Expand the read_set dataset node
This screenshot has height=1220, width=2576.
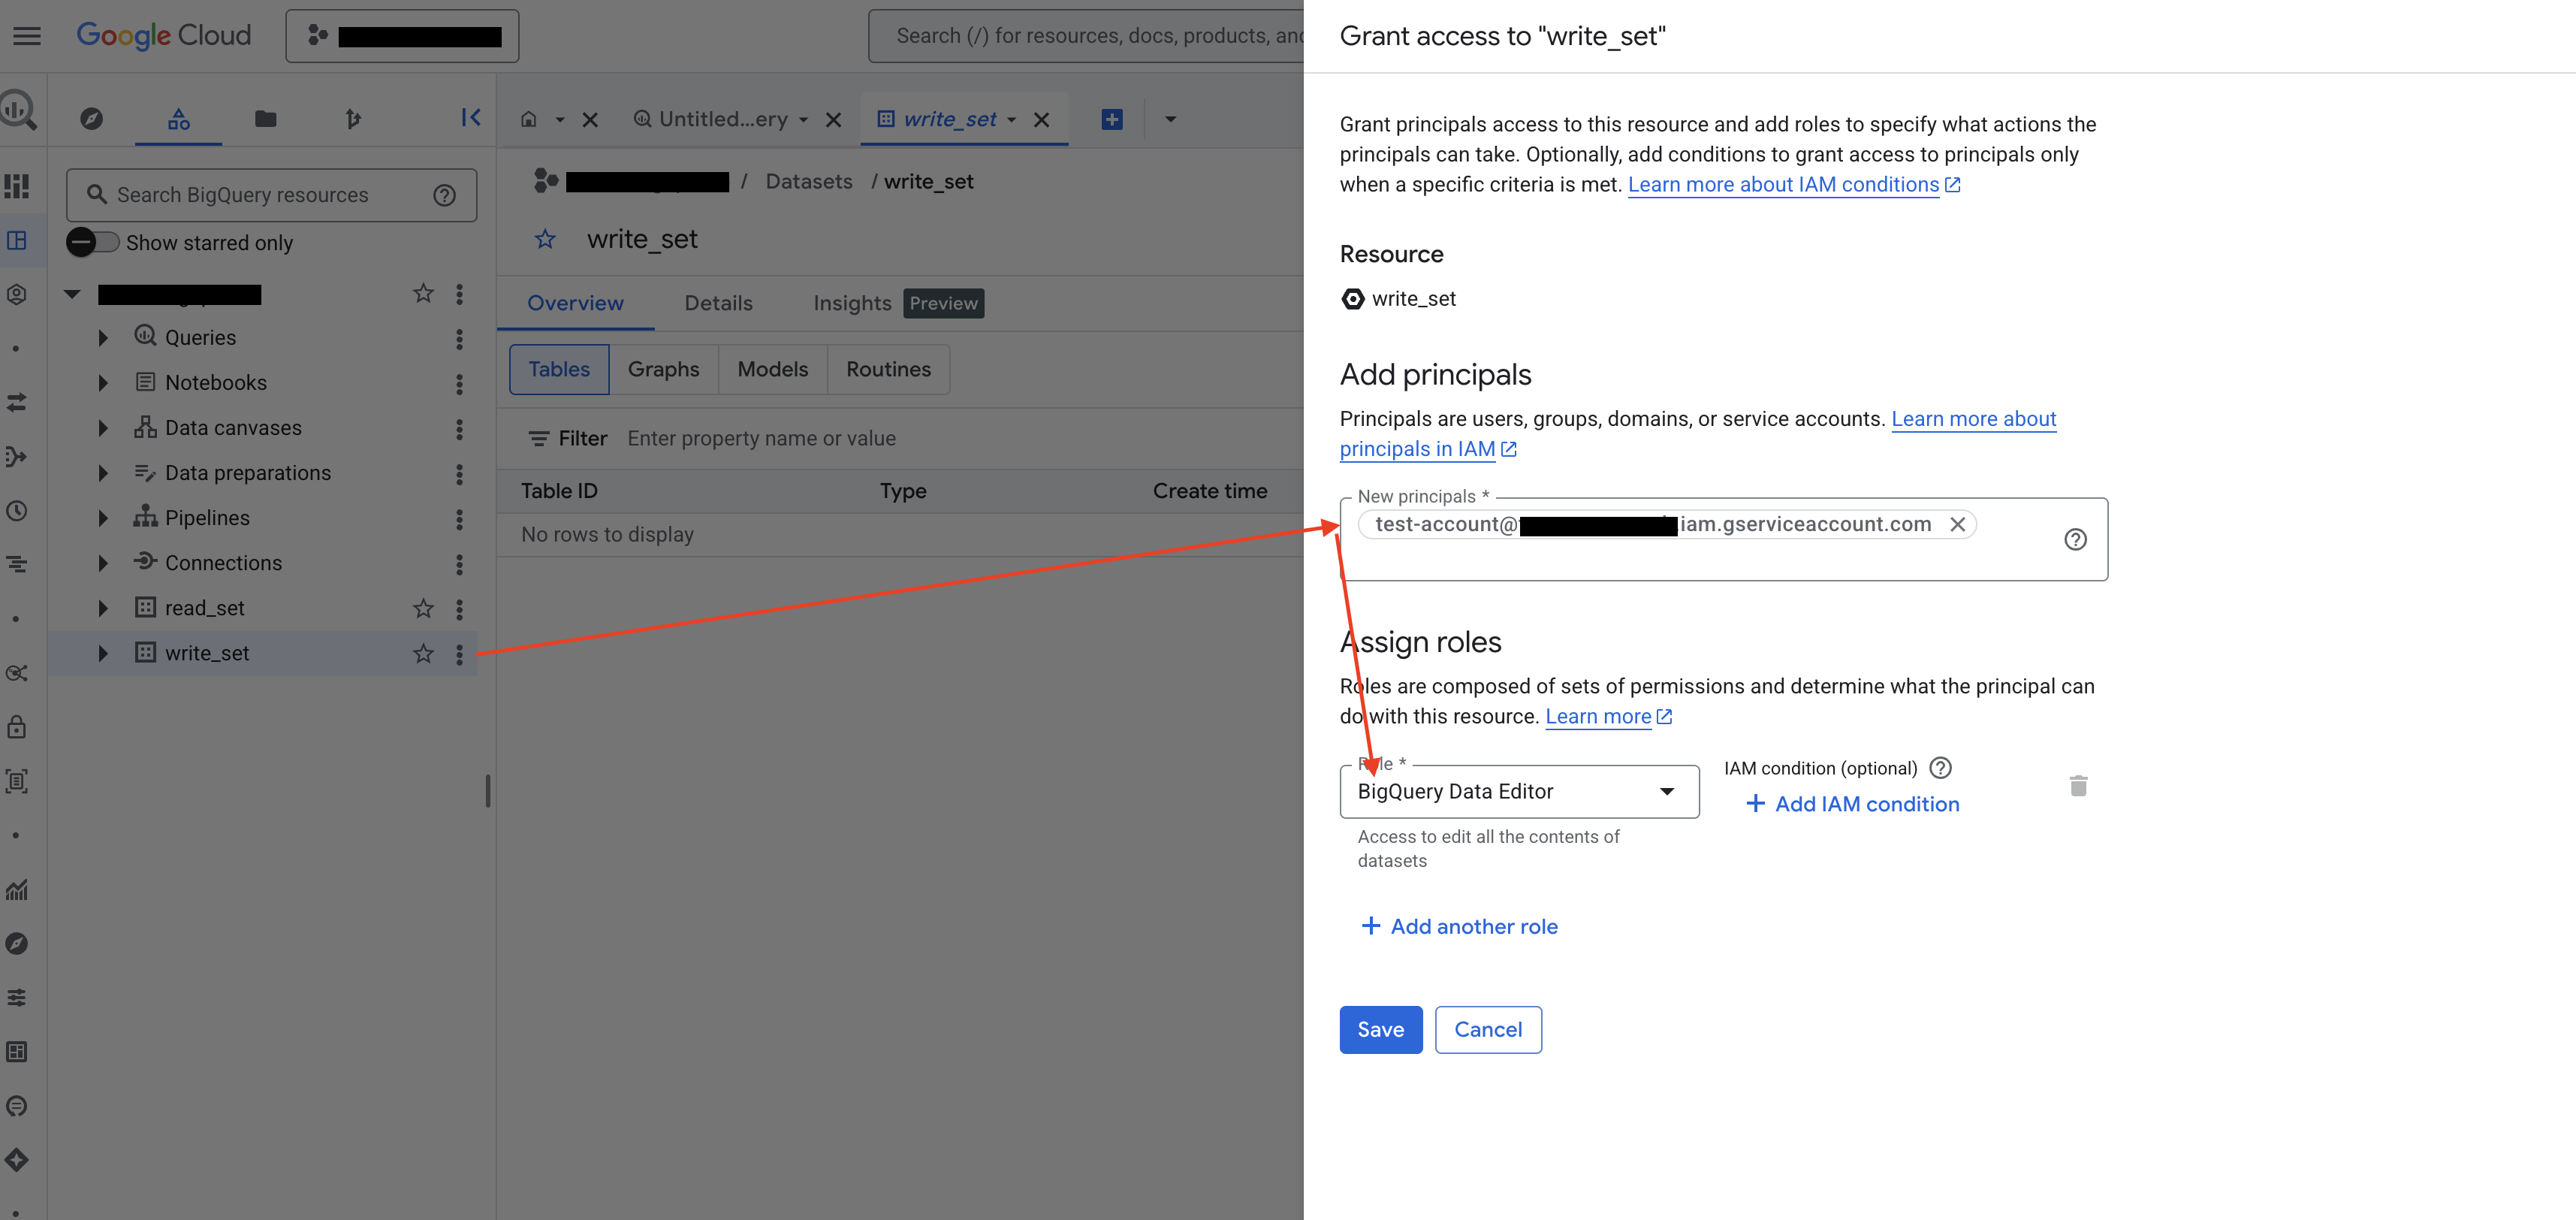pos(103,608)
